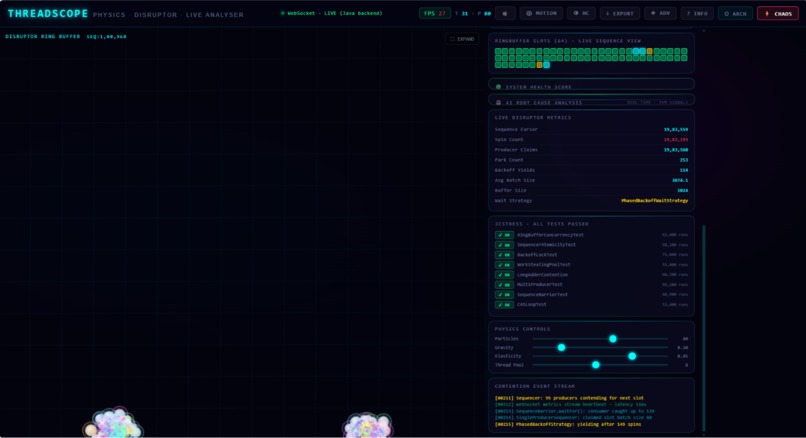Viewport: 806px width, 438px height.
Task: Adjust the Thread Pool slider handle
Action: coord(596,365)
